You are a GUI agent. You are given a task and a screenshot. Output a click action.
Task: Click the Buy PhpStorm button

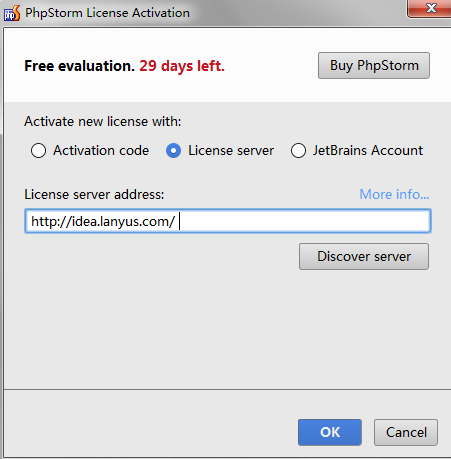(374, 65)
